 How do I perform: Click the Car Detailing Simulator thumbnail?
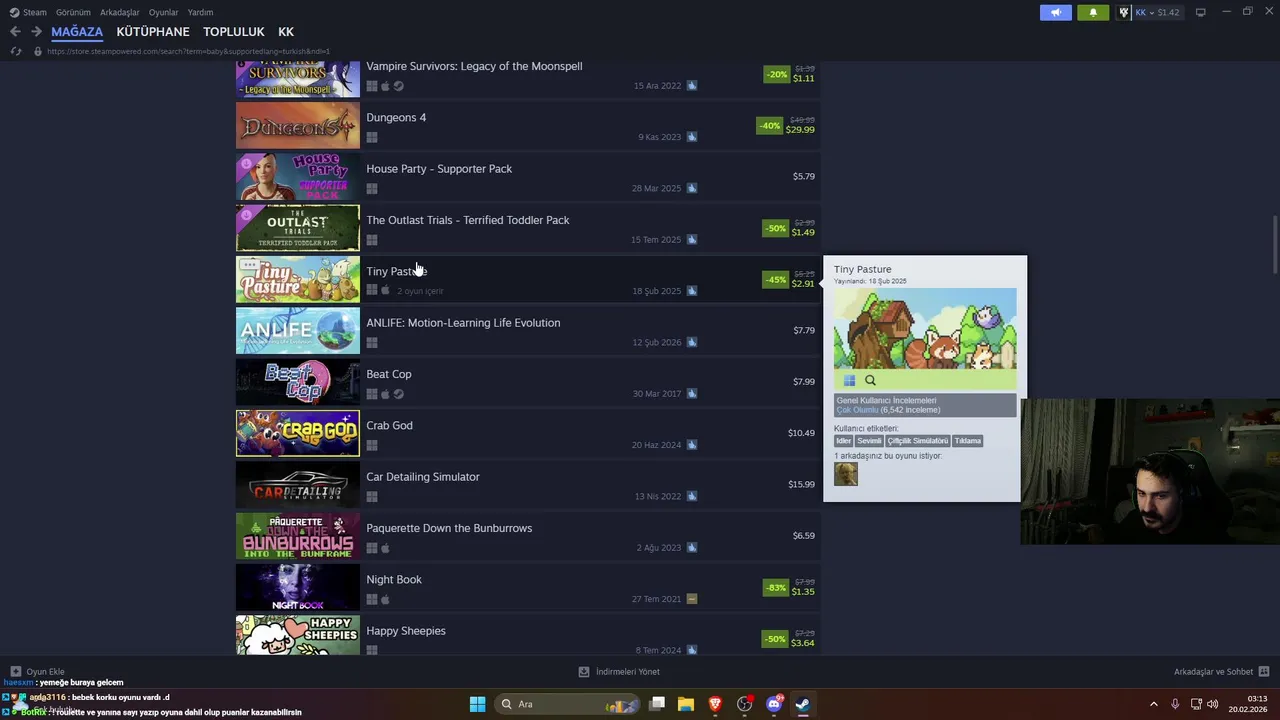(x=298, y=485)
